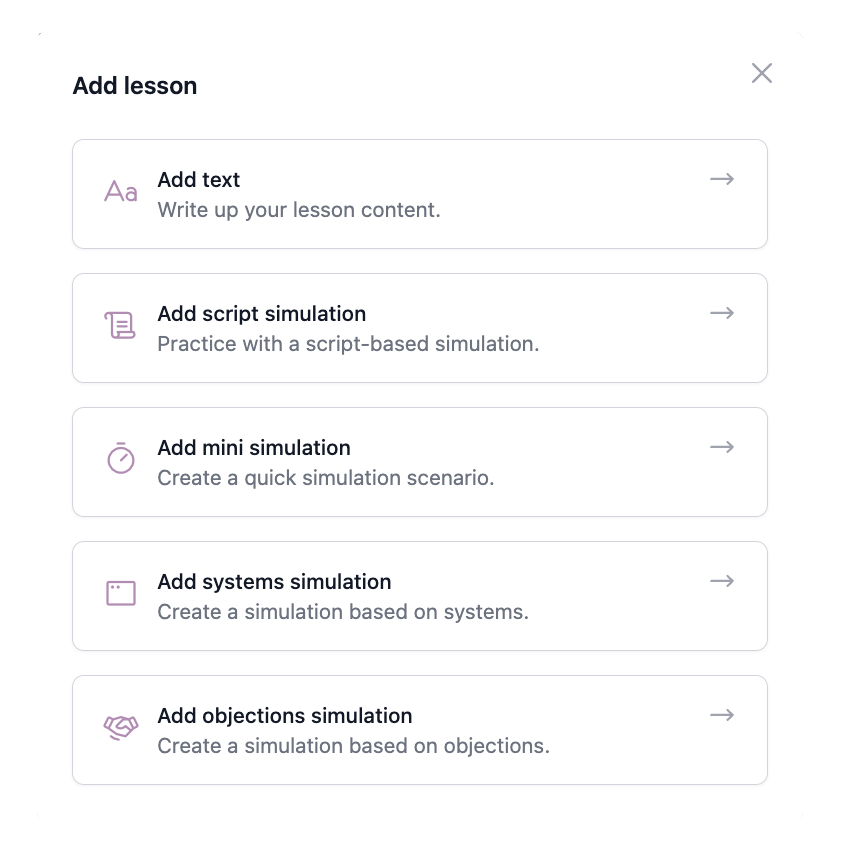
Task: Click the arrow on Add mini simulation
Action: [x=722, y=448]
